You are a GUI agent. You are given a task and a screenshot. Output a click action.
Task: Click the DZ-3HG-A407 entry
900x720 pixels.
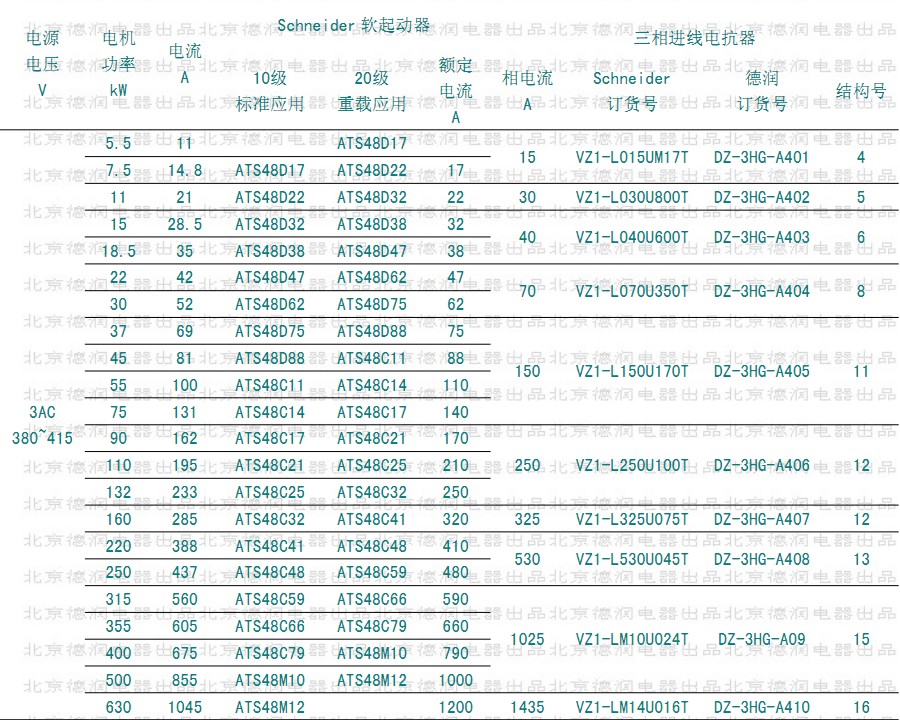tap(761, 520)
